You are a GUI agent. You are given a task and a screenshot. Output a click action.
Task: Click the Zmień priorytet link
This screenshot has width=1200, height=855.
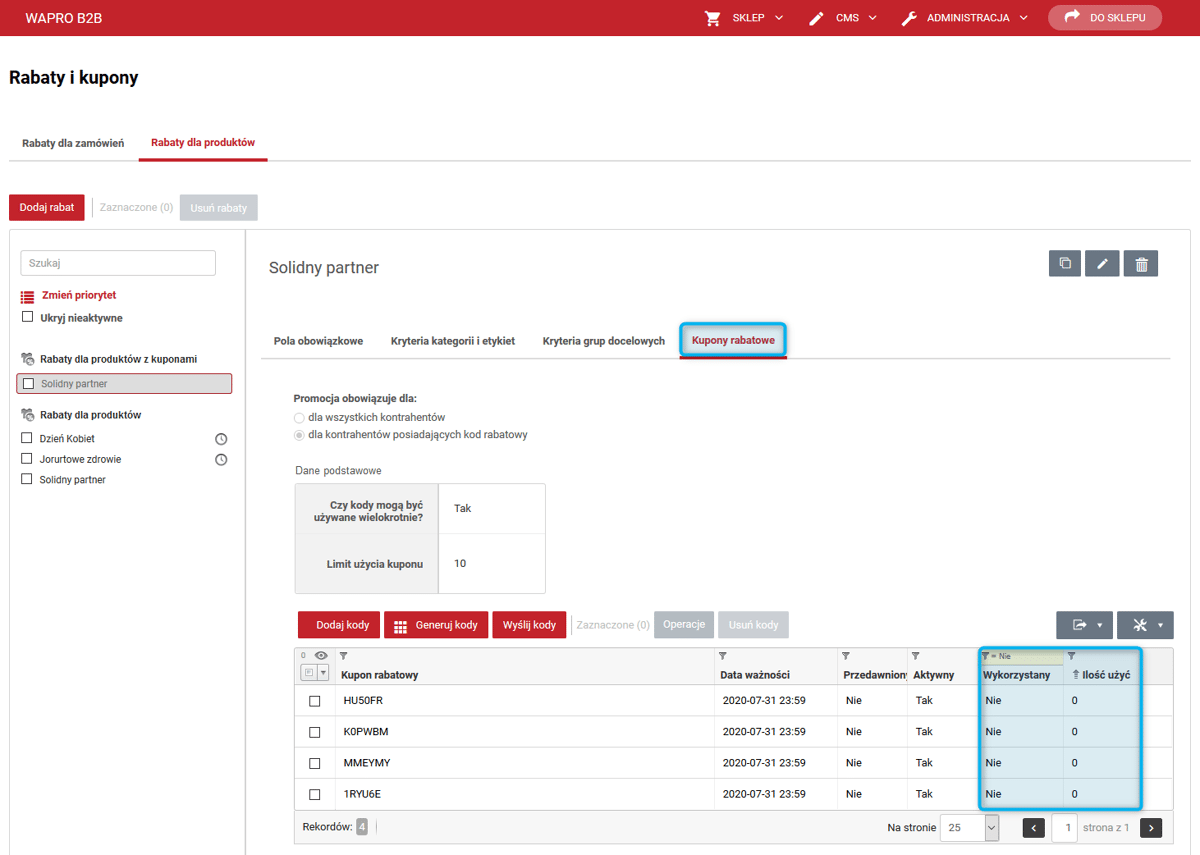click(79, 296)
